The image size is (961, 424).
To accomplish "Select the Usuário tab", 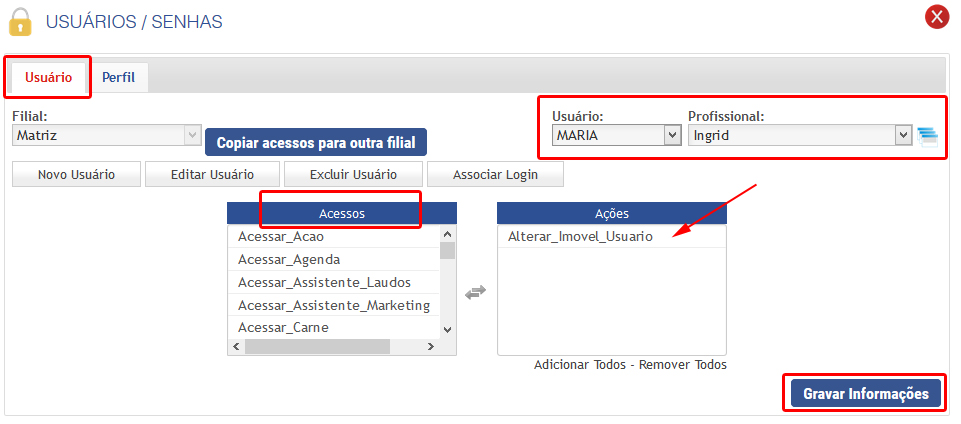I will click(x=48, y=77).
